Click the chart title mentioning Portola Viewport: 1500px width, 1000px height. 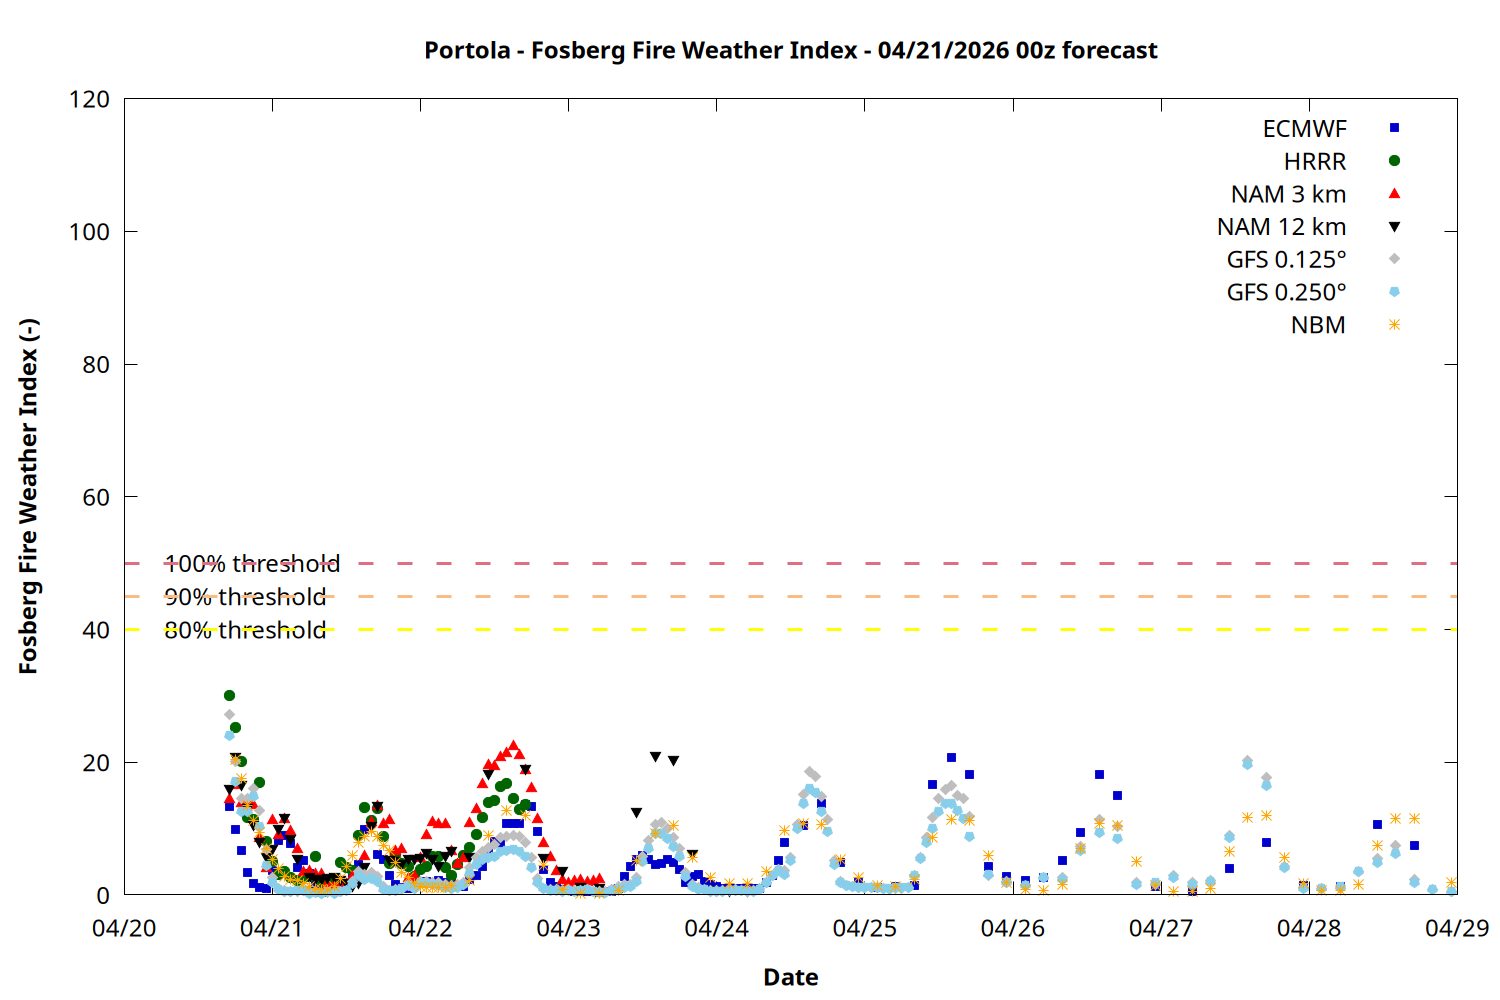(790, 50)
